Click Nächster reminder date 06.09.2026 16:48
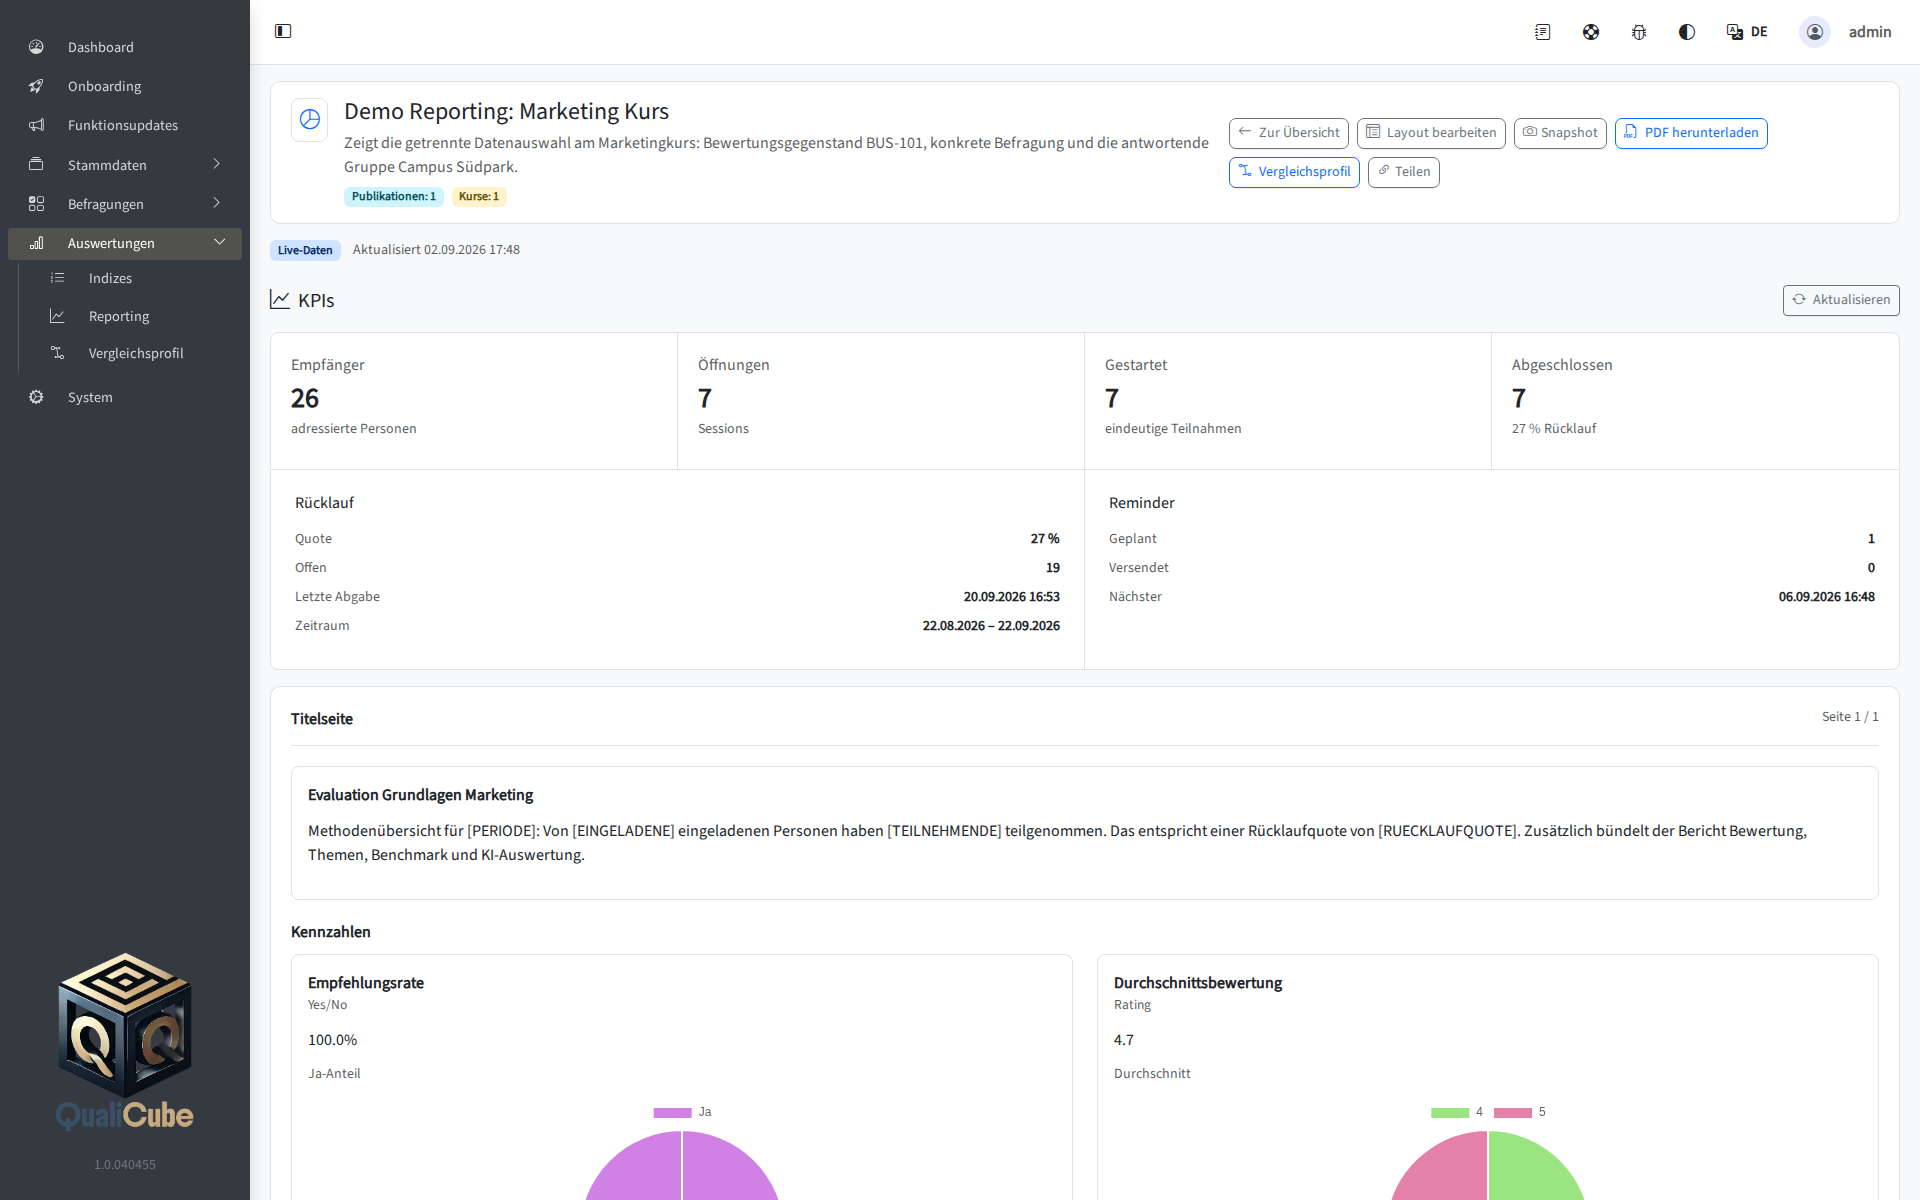The image size is (1920, 1200). tap(1826, 596)
